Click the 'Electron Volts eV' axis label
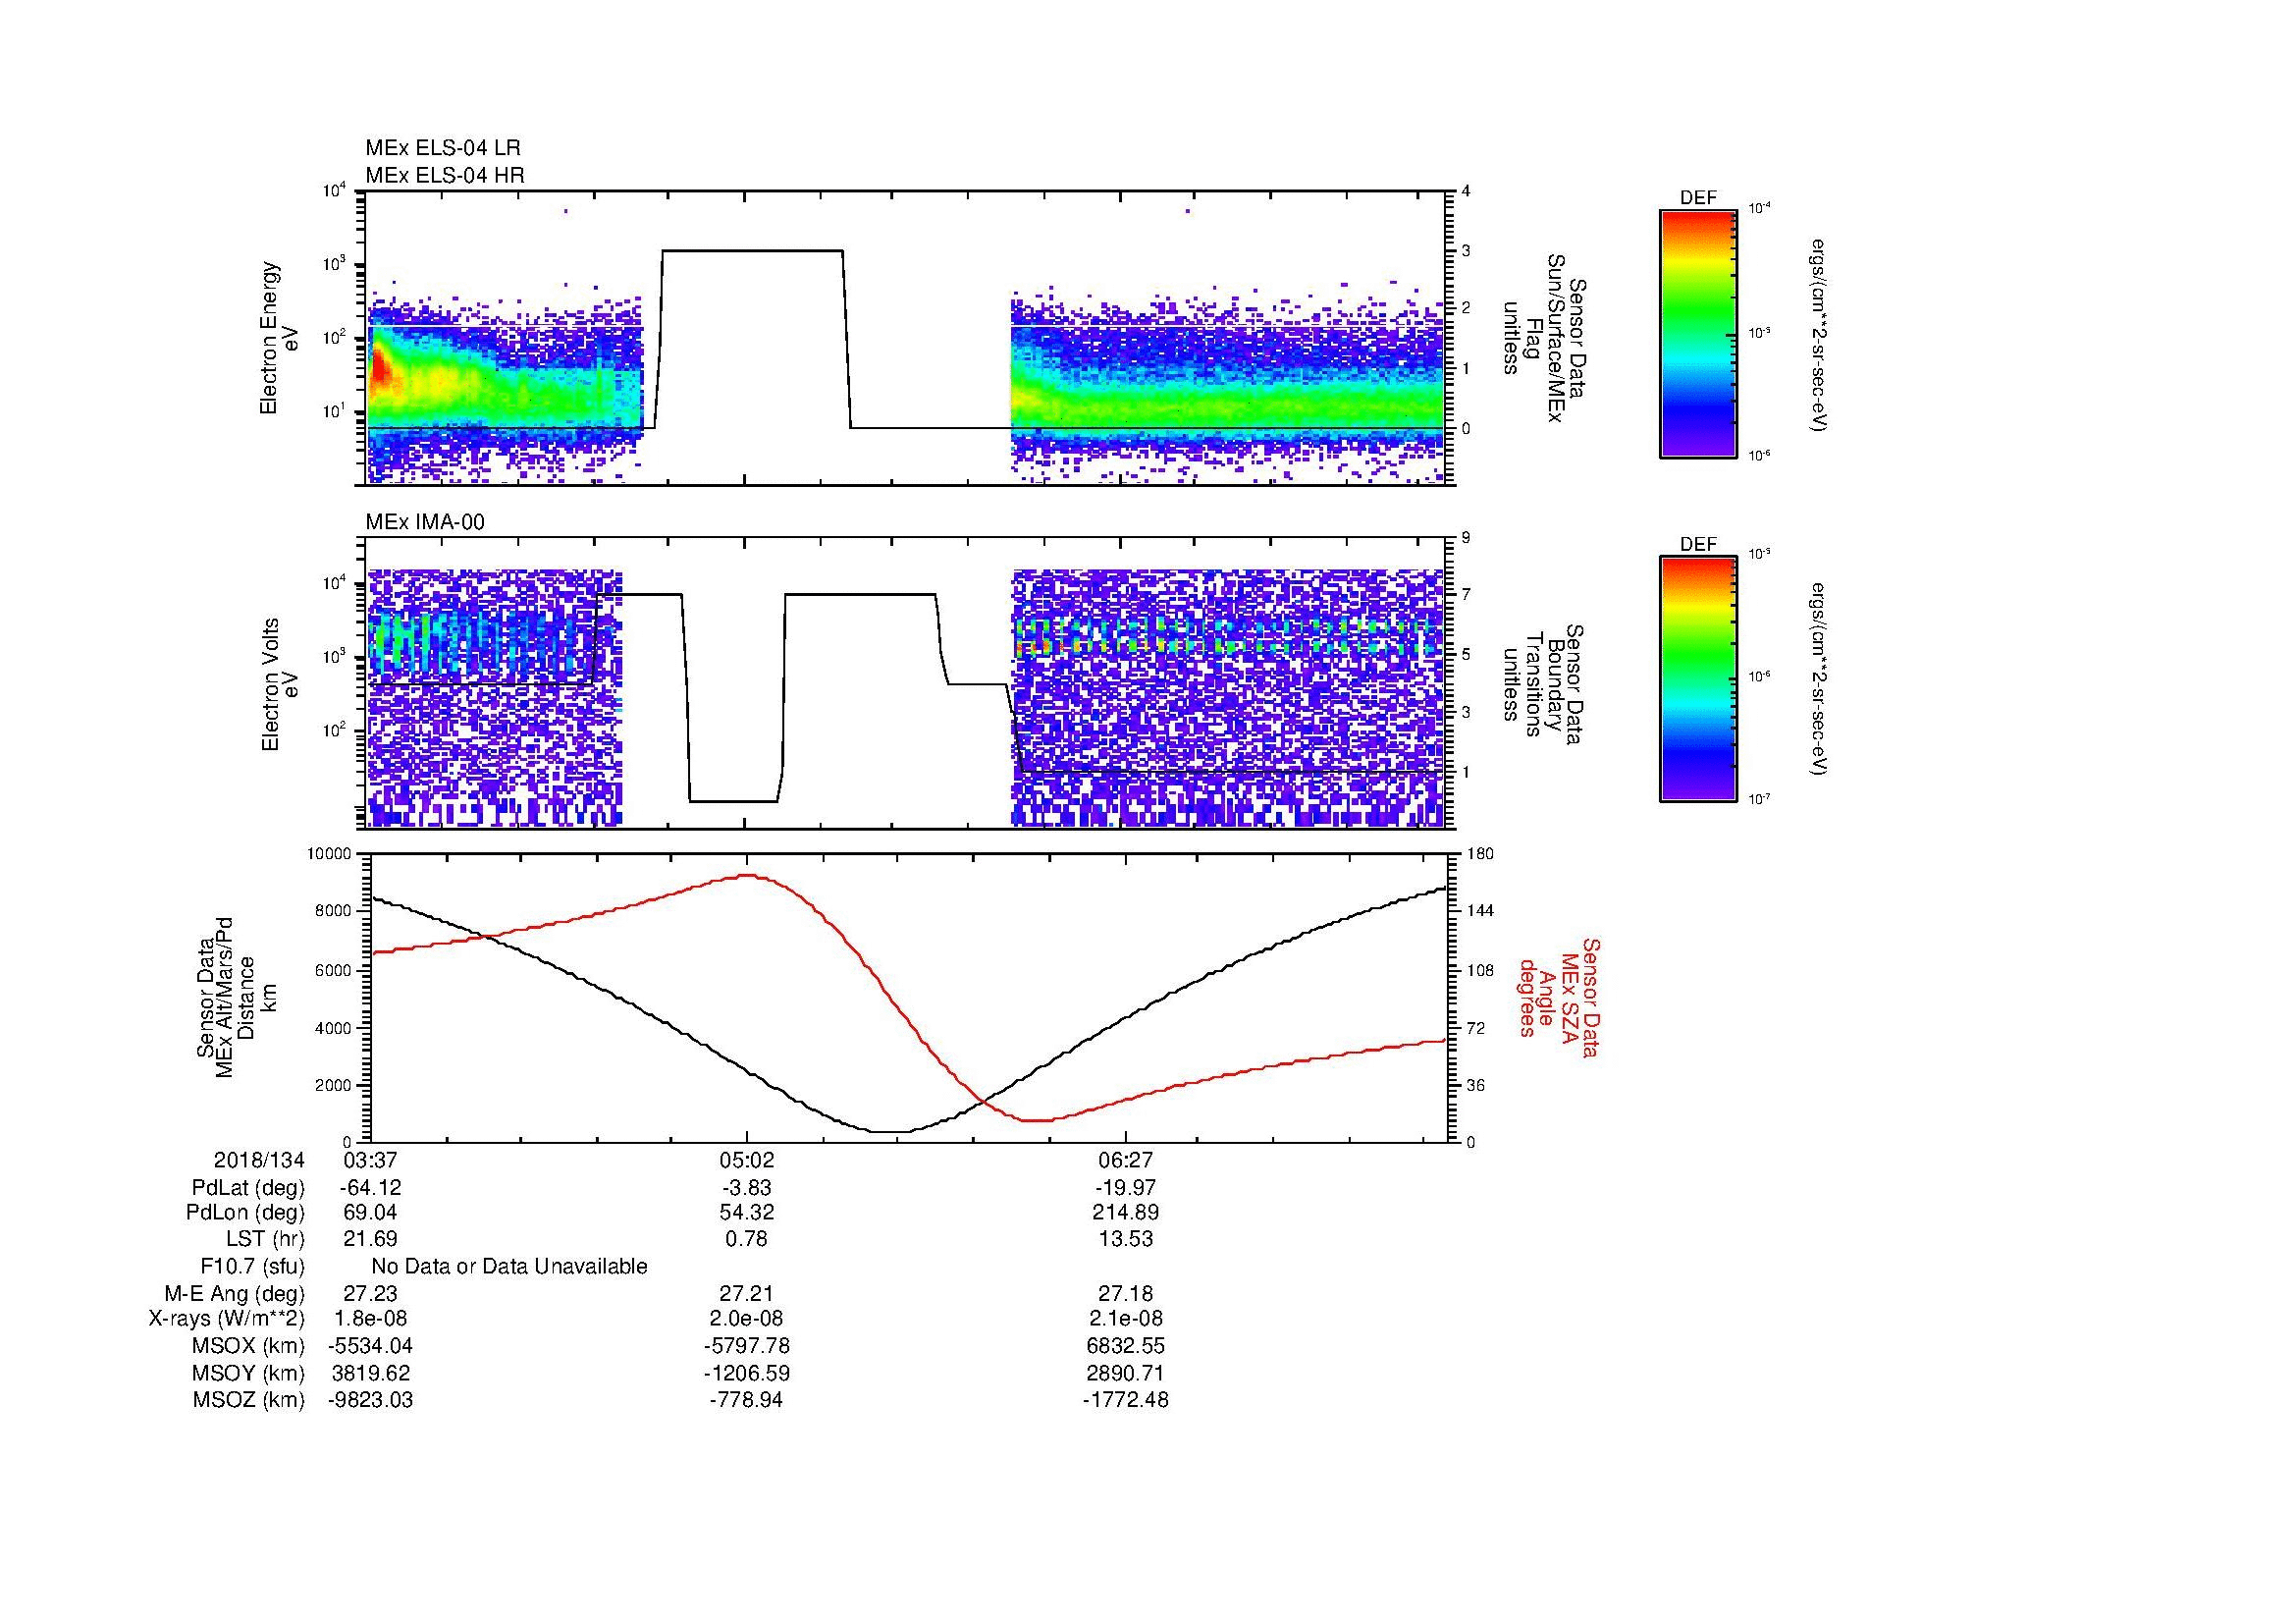The width and height of the screenshot is (2296, 1623). (280, 684)
